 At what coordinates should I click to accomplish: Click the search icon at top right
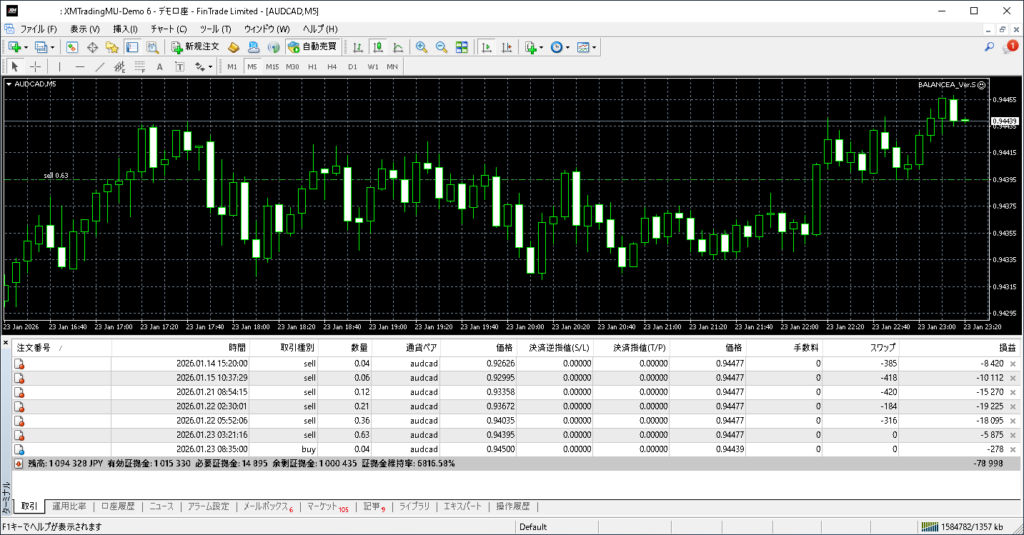989,47
